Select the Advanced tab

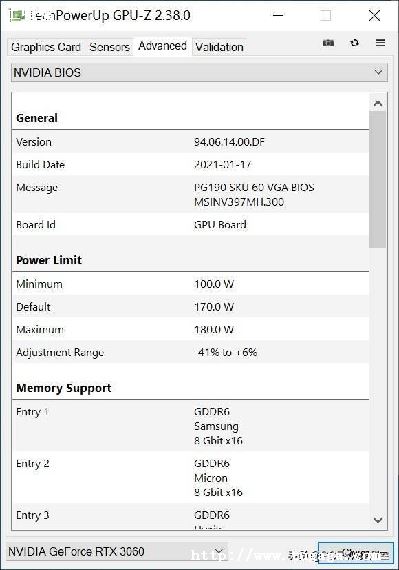(x=162, y=46)
